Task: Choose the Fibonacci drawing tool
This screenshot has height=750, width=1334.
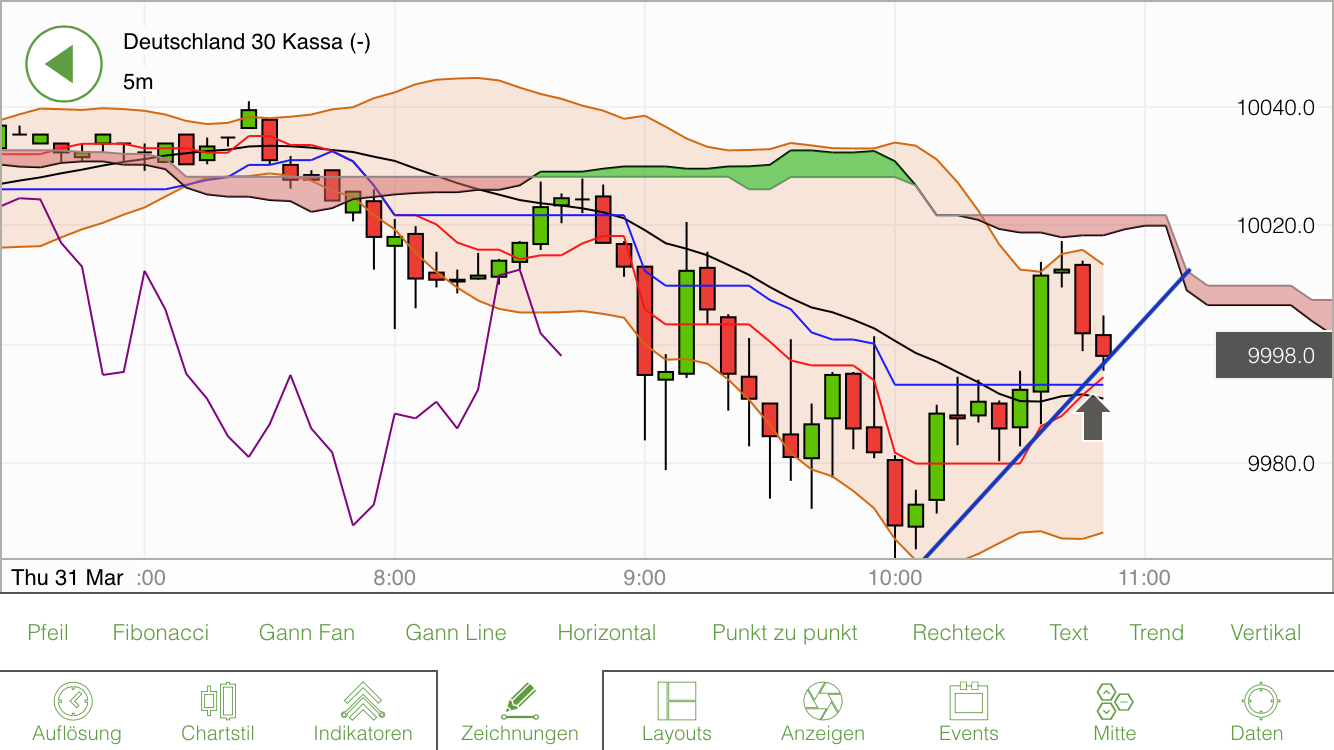Action: click(x=161, y=632)
